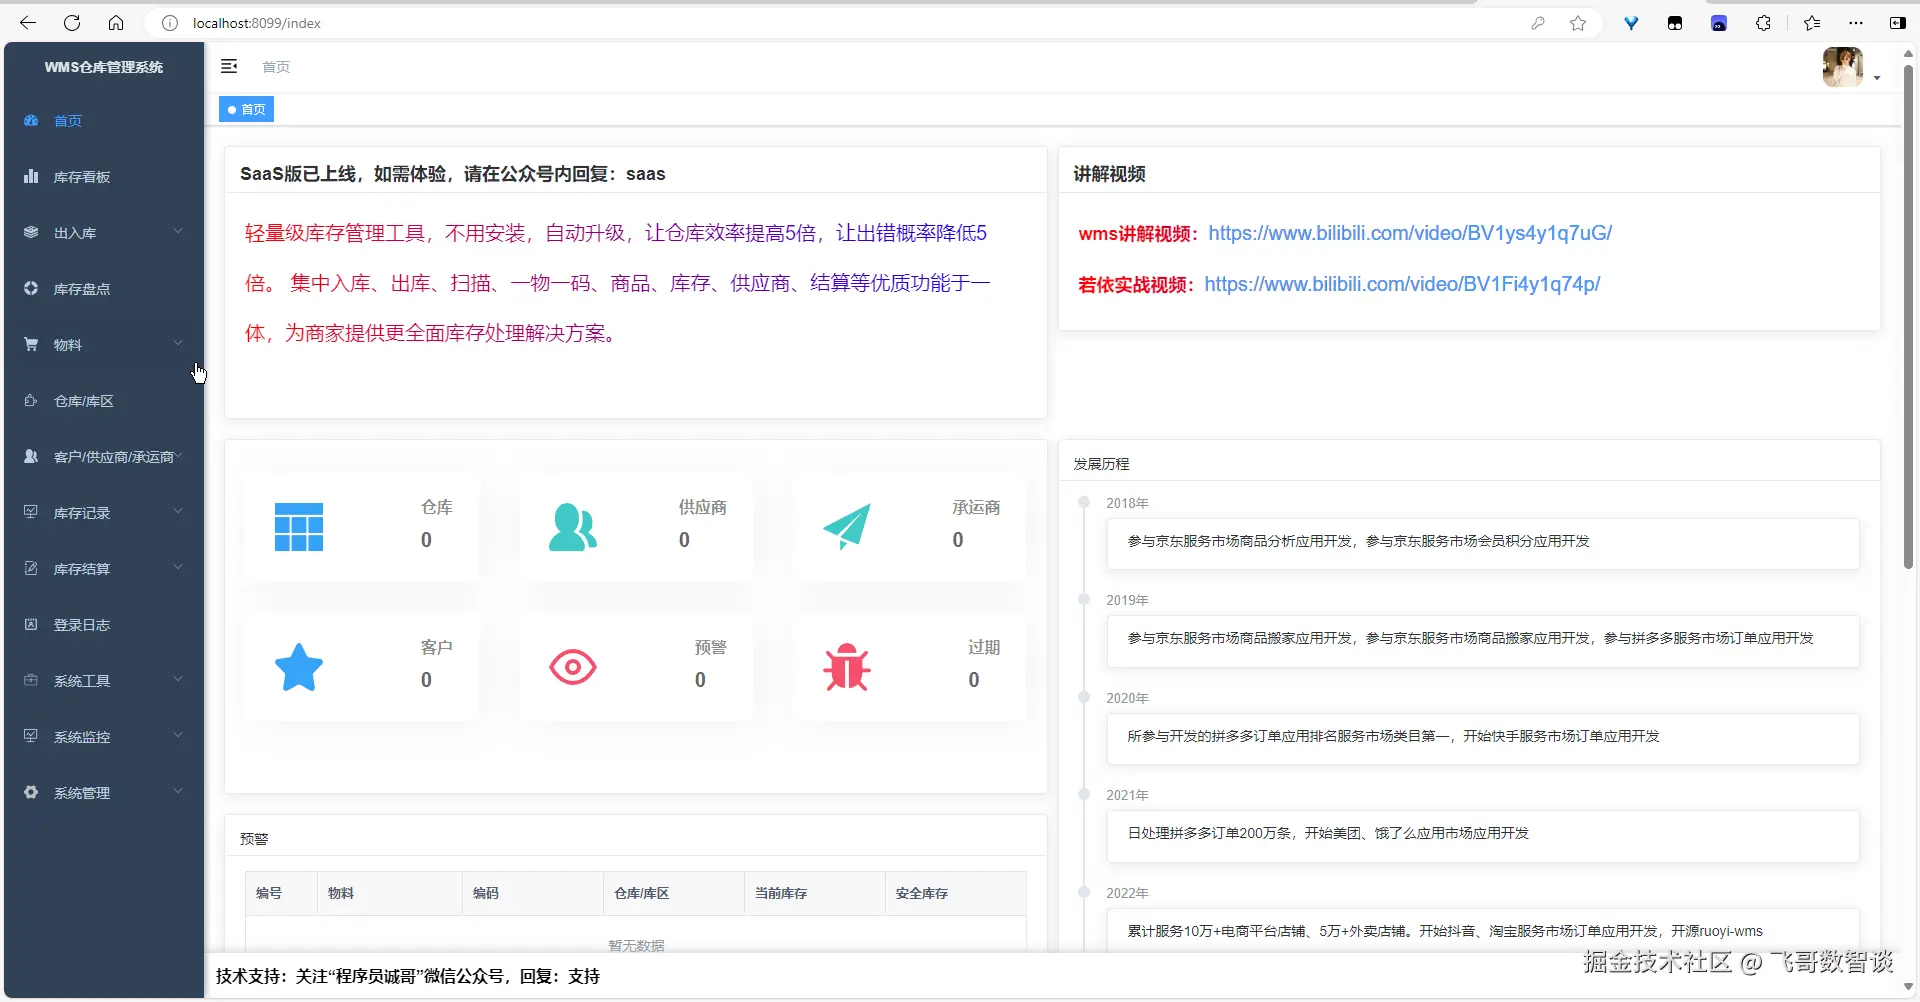The image size is (1920, 1002).
Task: Click the paper plane carrier icon
Action: pos(847,526)
